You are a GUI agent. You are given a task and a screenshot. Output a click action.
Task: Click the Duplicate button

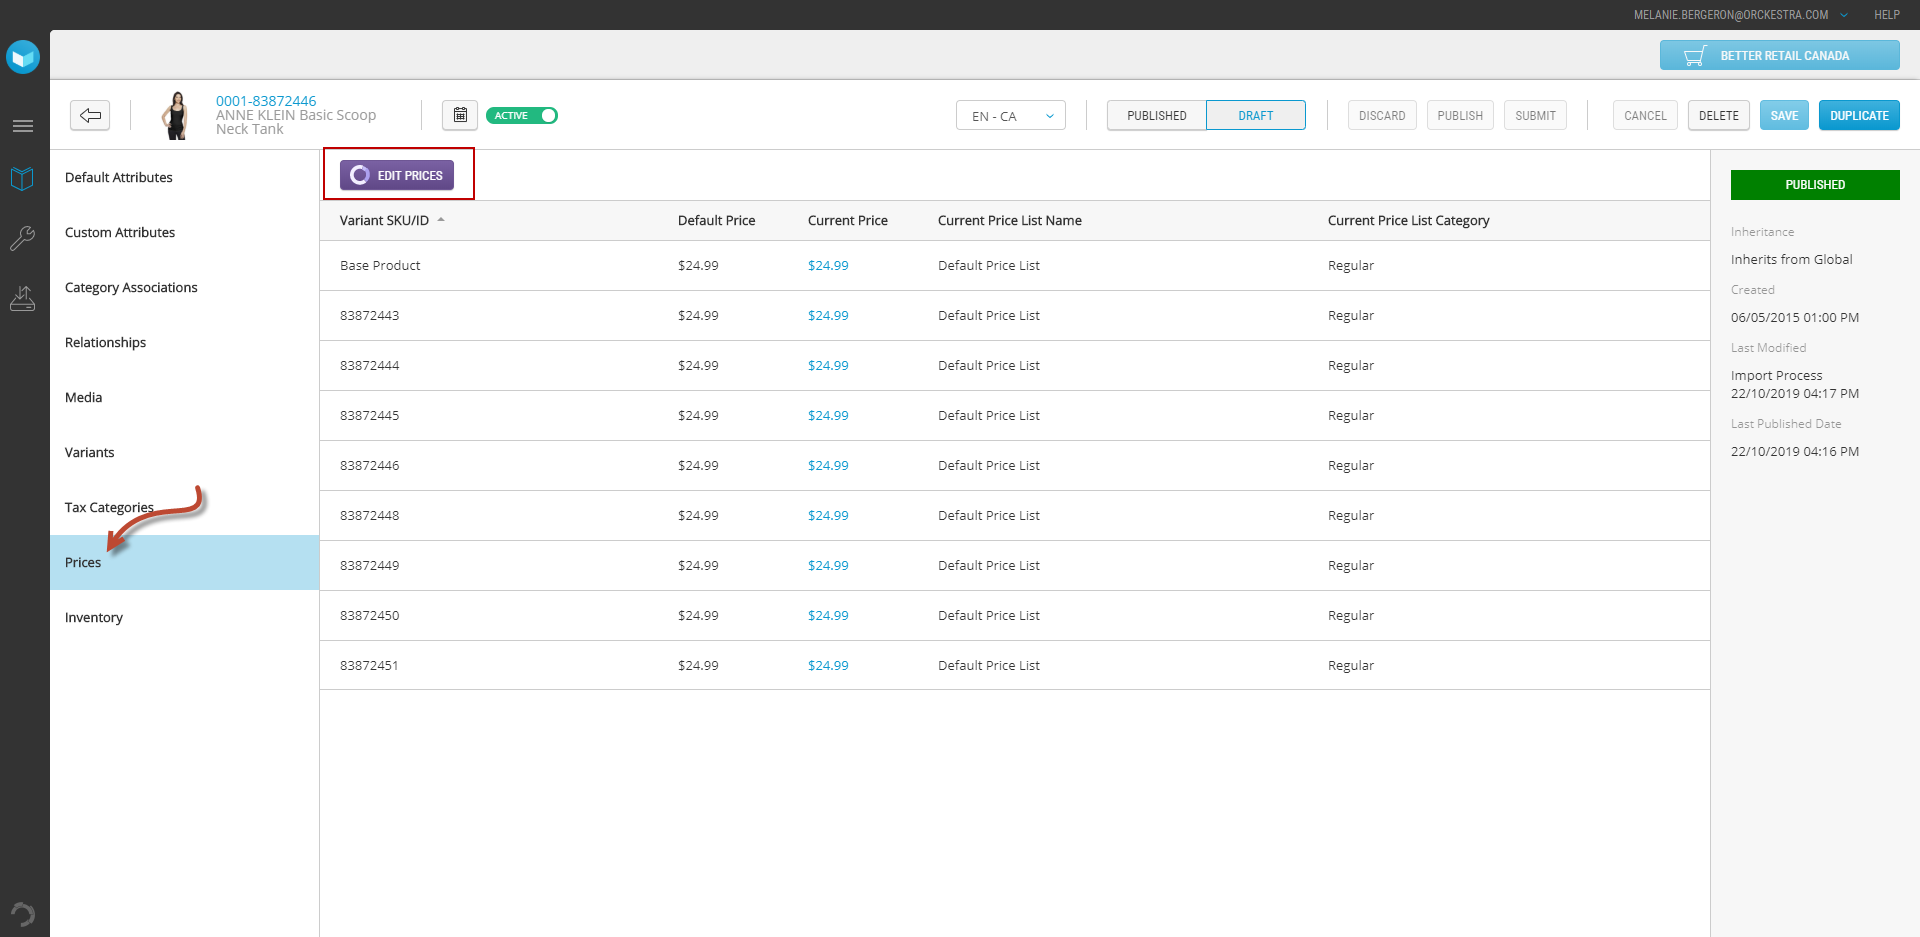[x=1858, y=116]
